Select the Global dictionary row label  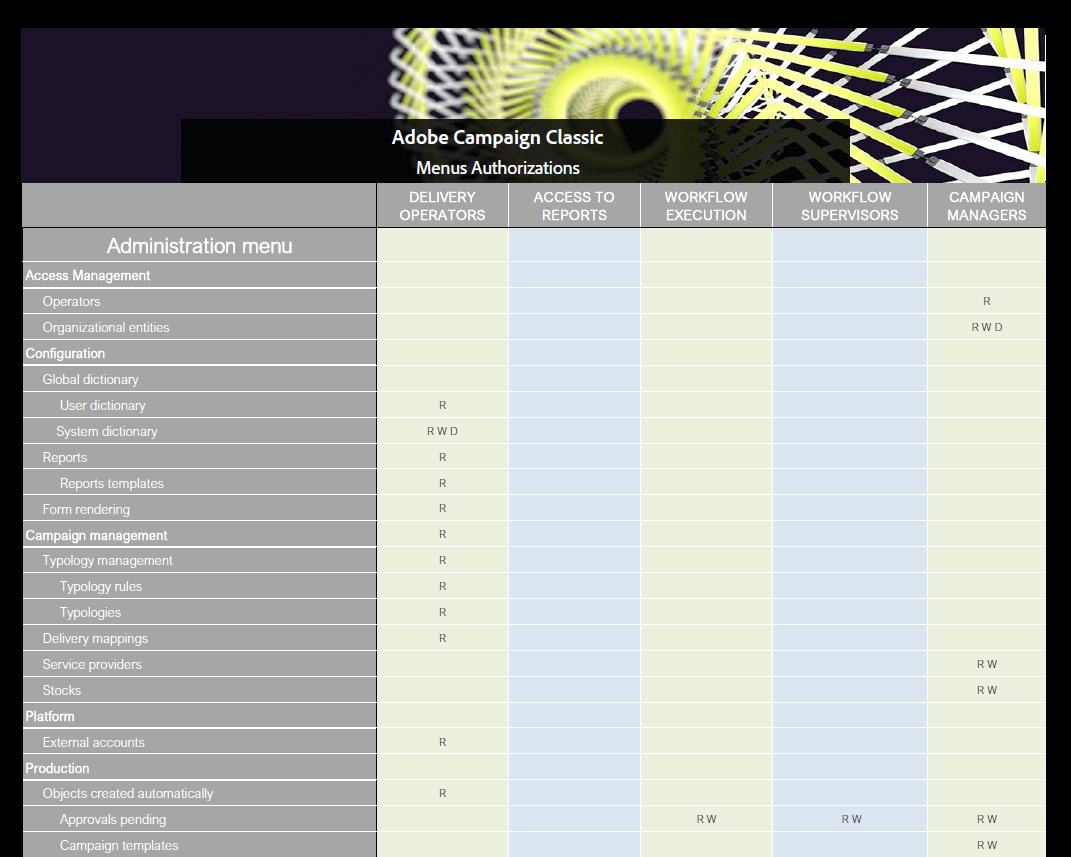[90, 379]
